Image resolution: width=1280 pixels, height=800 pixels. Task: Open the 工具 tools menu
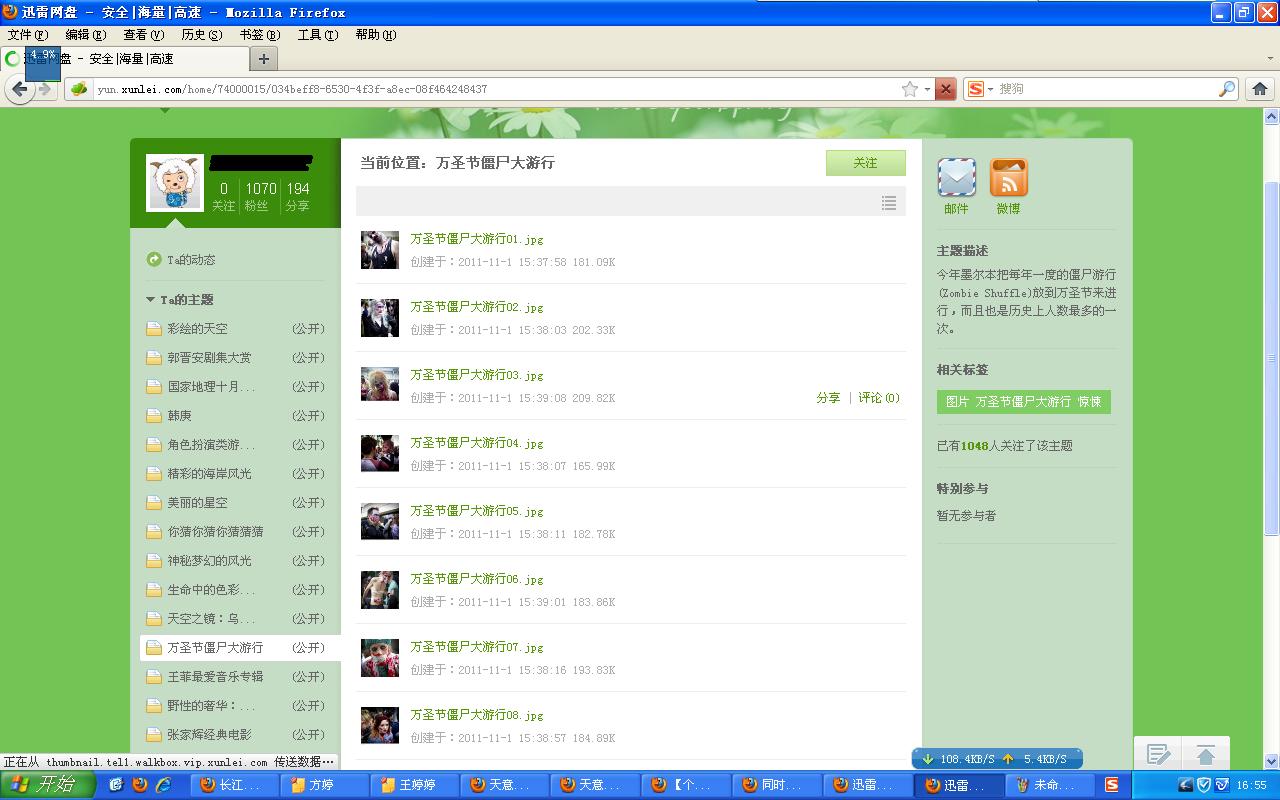point(317,34)
